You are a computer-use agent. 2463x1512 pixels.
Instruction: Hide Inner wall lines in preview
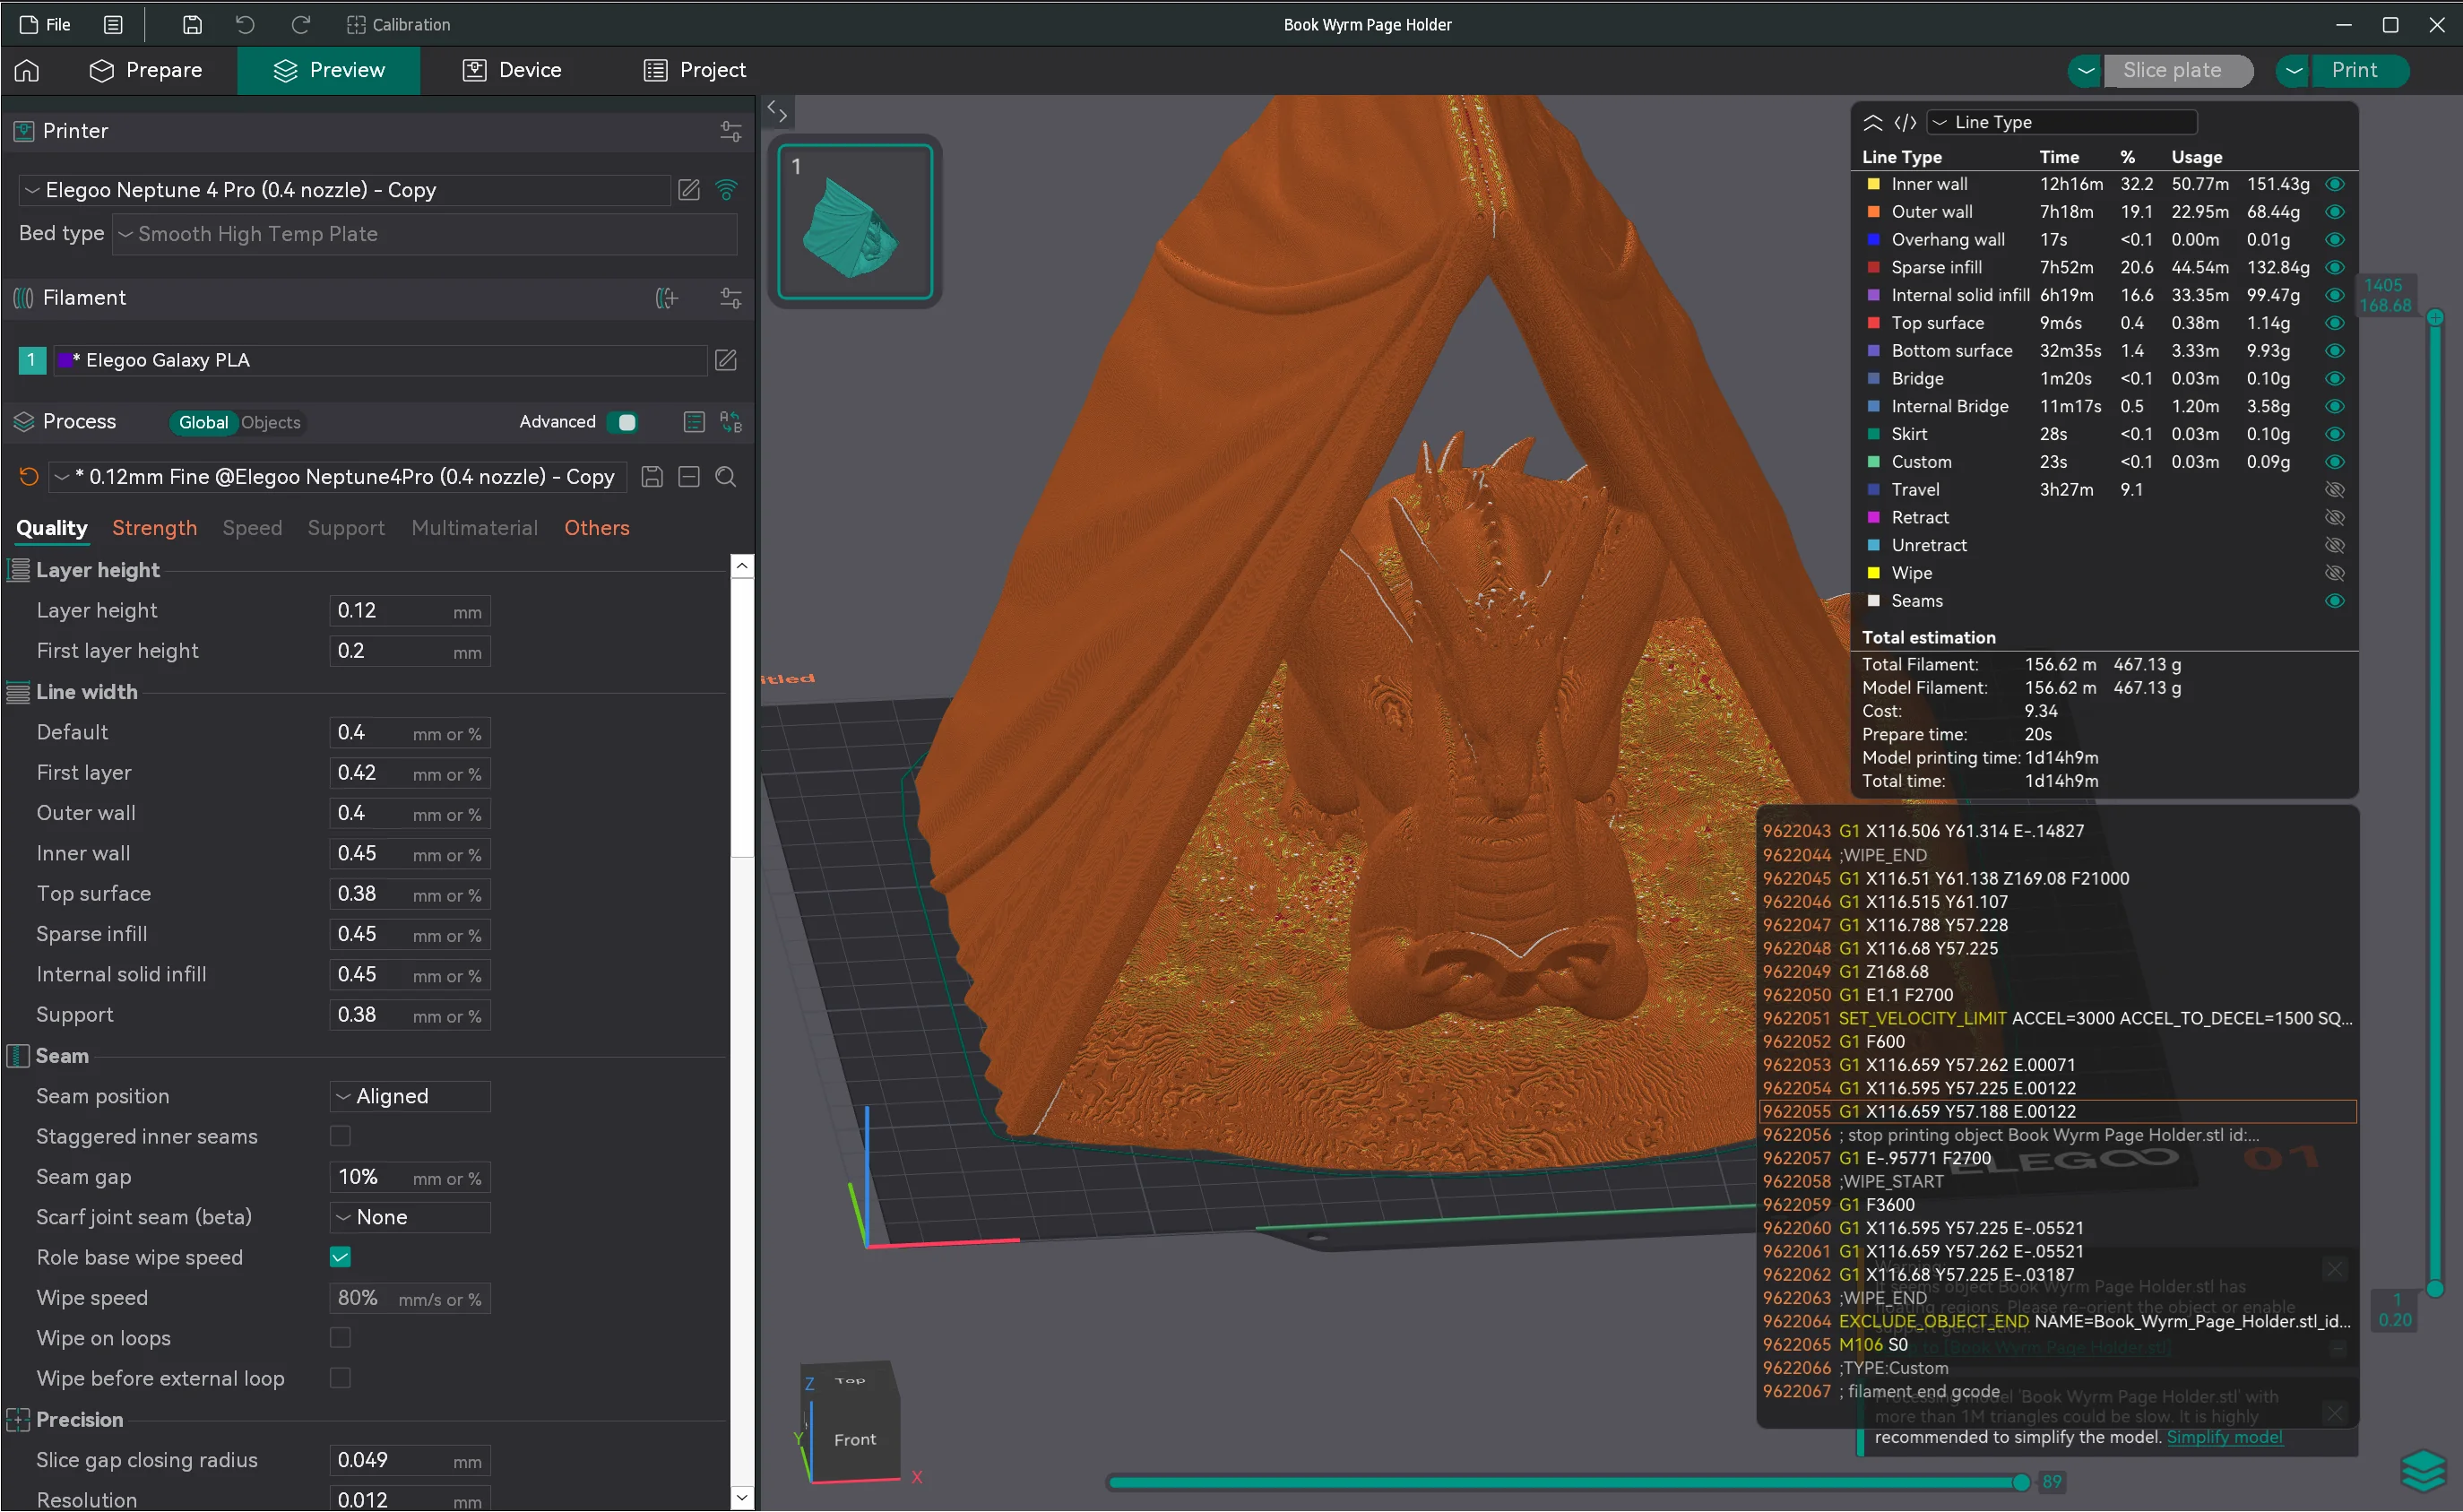coord(2334,184)
